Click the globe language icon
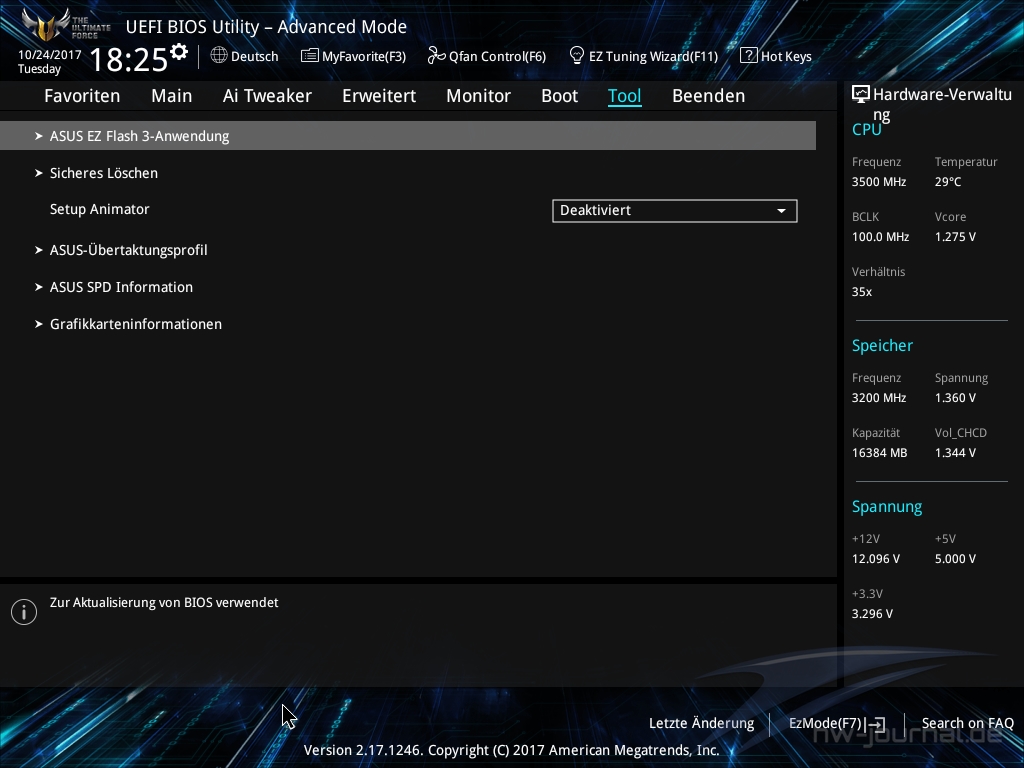 [x=219, y=56]
